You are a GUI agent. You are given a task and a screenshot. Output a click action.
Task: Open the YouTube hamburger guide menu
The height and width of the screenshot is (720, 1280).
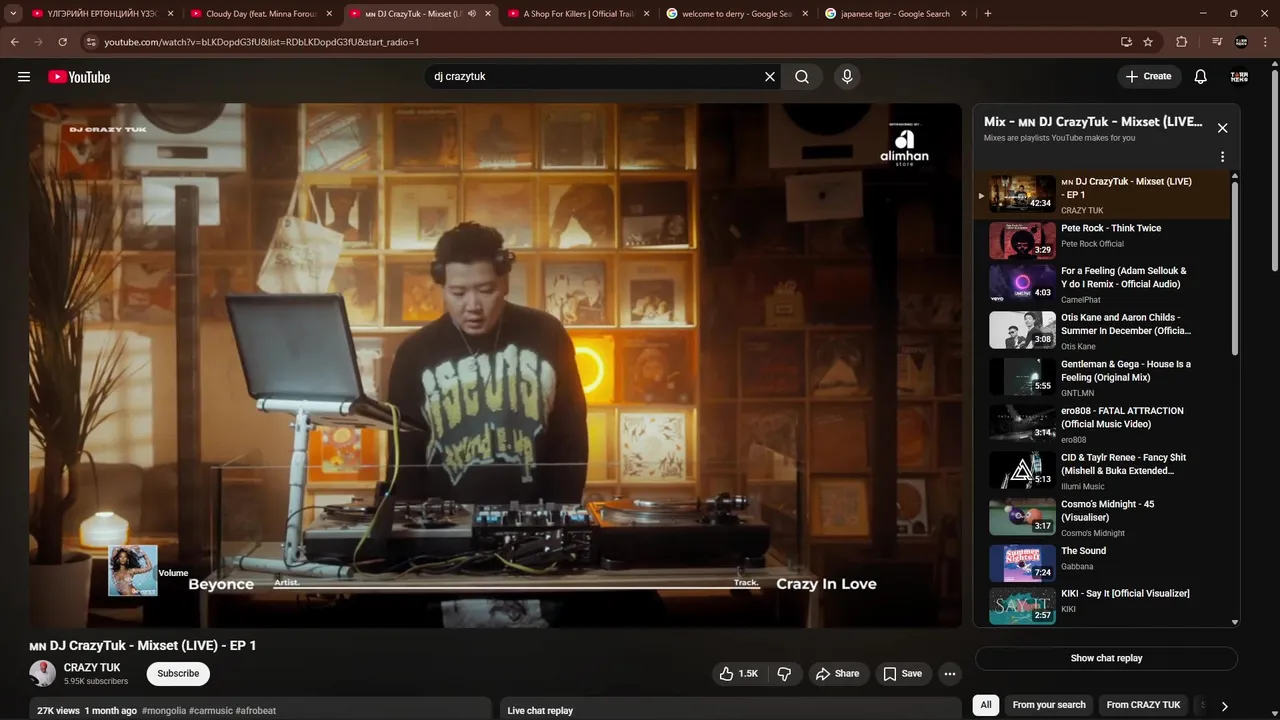point(24,77)
